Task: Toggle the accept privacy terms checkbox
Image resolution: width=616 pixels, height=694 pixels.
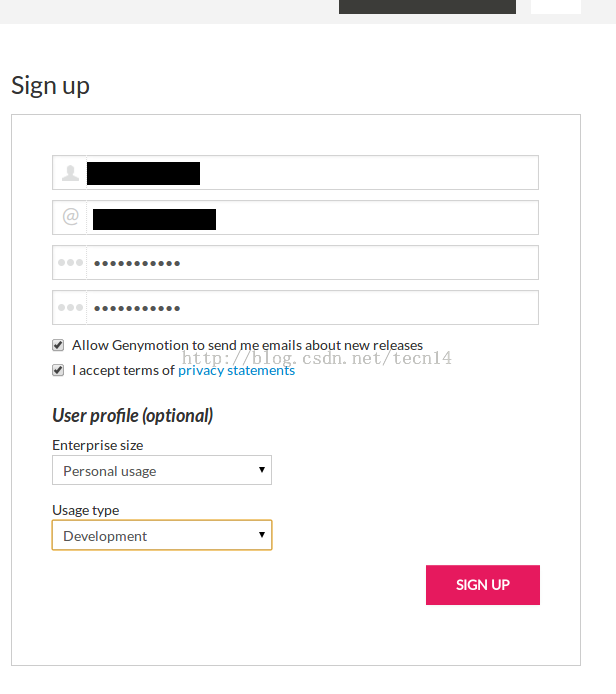Action: tap(58, 370)
